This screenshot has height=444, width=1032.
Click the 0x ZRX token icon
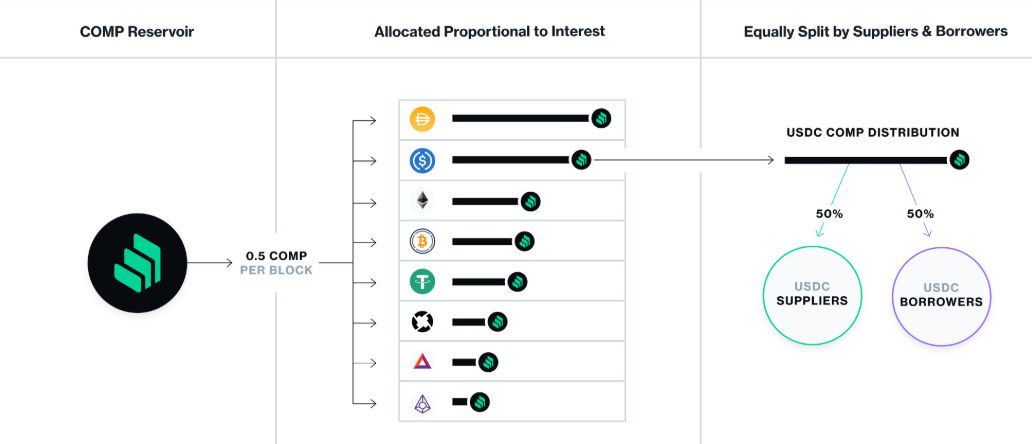pyautogui.click(x=422, y=322)
